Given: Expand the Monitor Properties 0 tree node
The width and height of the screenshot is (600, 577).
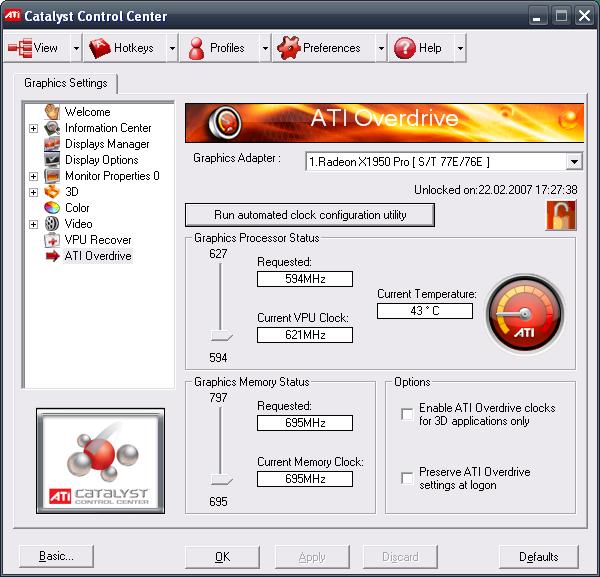Looking at the screenshot, I should (x=34, y=176).
